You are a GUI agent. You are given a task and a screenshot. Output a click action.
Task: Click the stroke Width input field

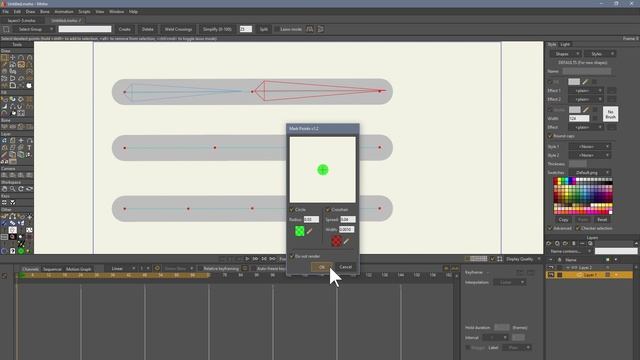pos(579,118)
